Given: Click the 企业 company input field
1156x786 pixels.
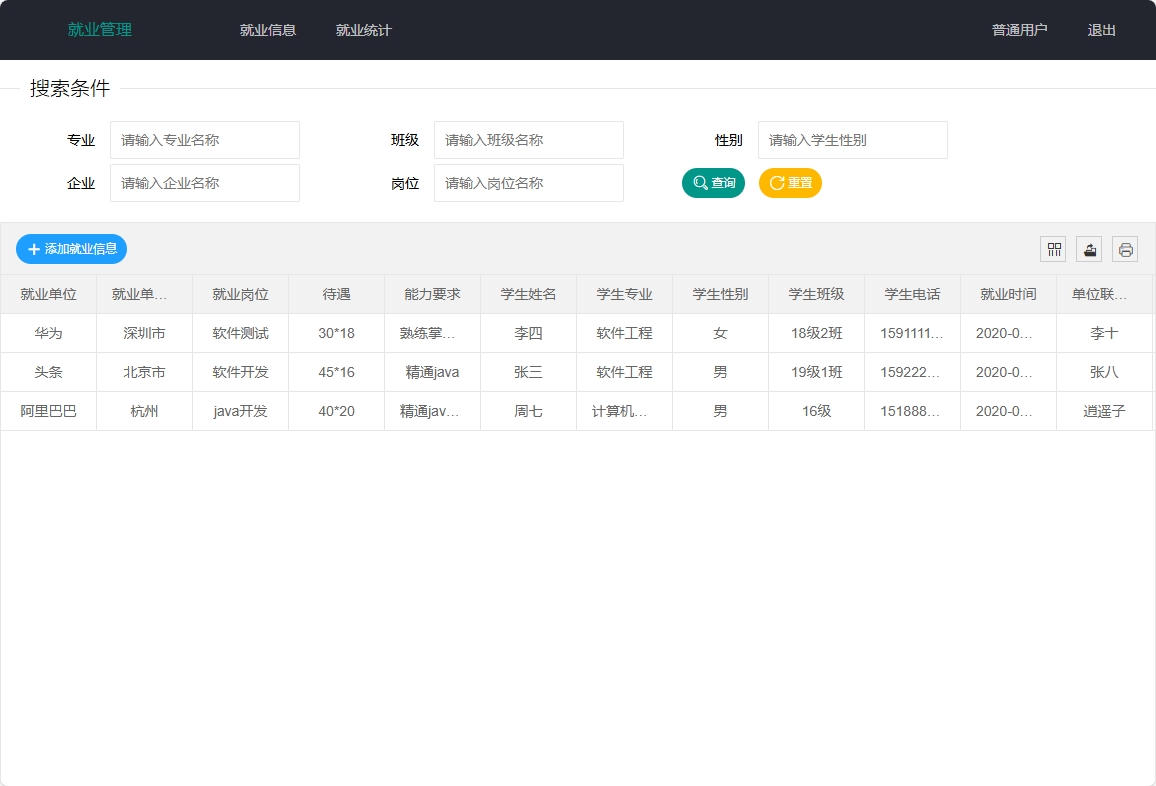Looking at the screenshot, I should click(x=204, y=183).
